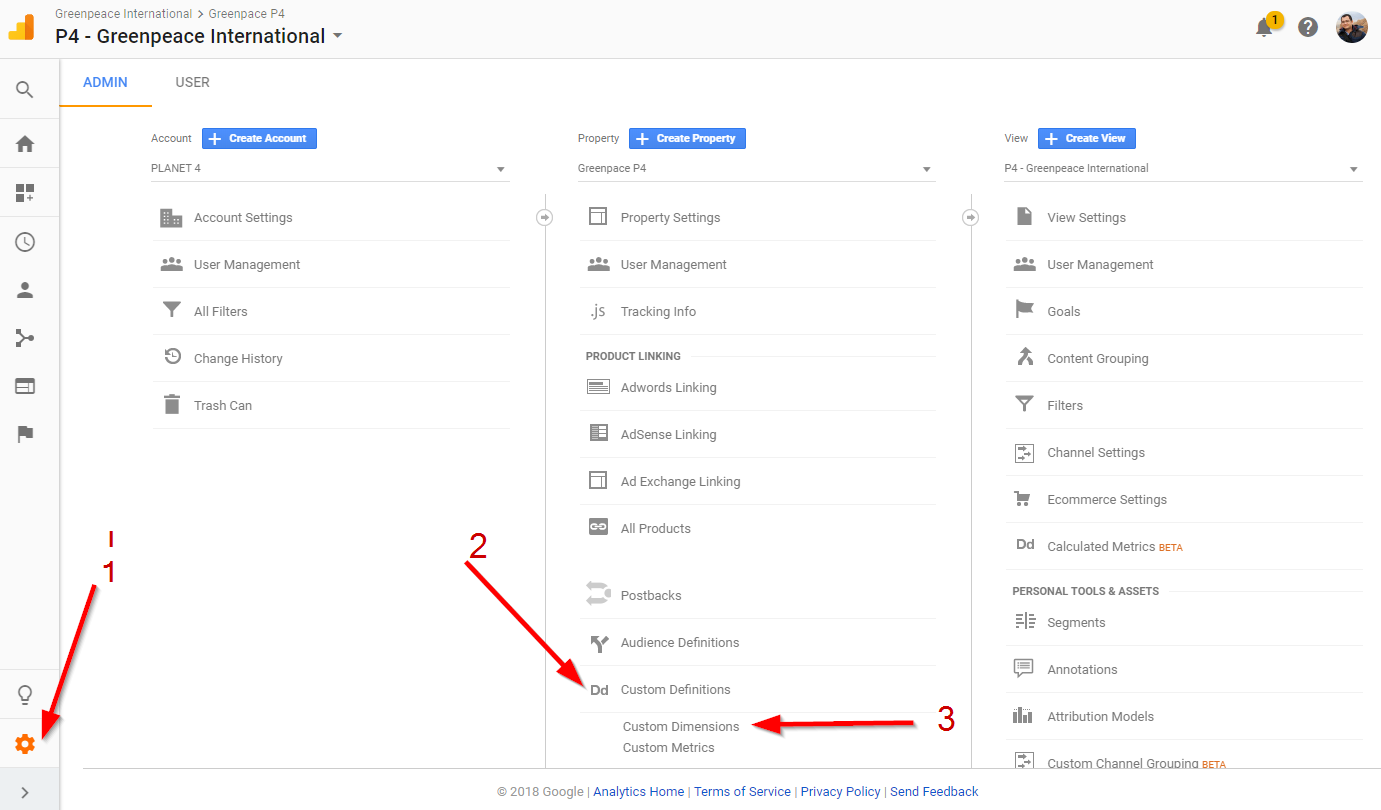
Task: Click Send Feedback footer link
Action: 934,791
